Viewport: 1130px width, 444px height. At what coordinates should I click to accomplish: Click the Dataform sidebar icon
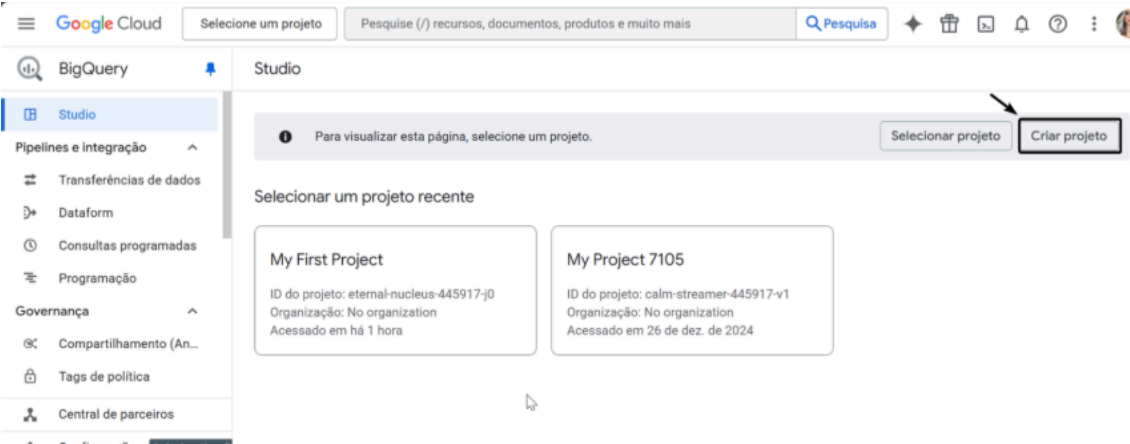tap(30, 213)
